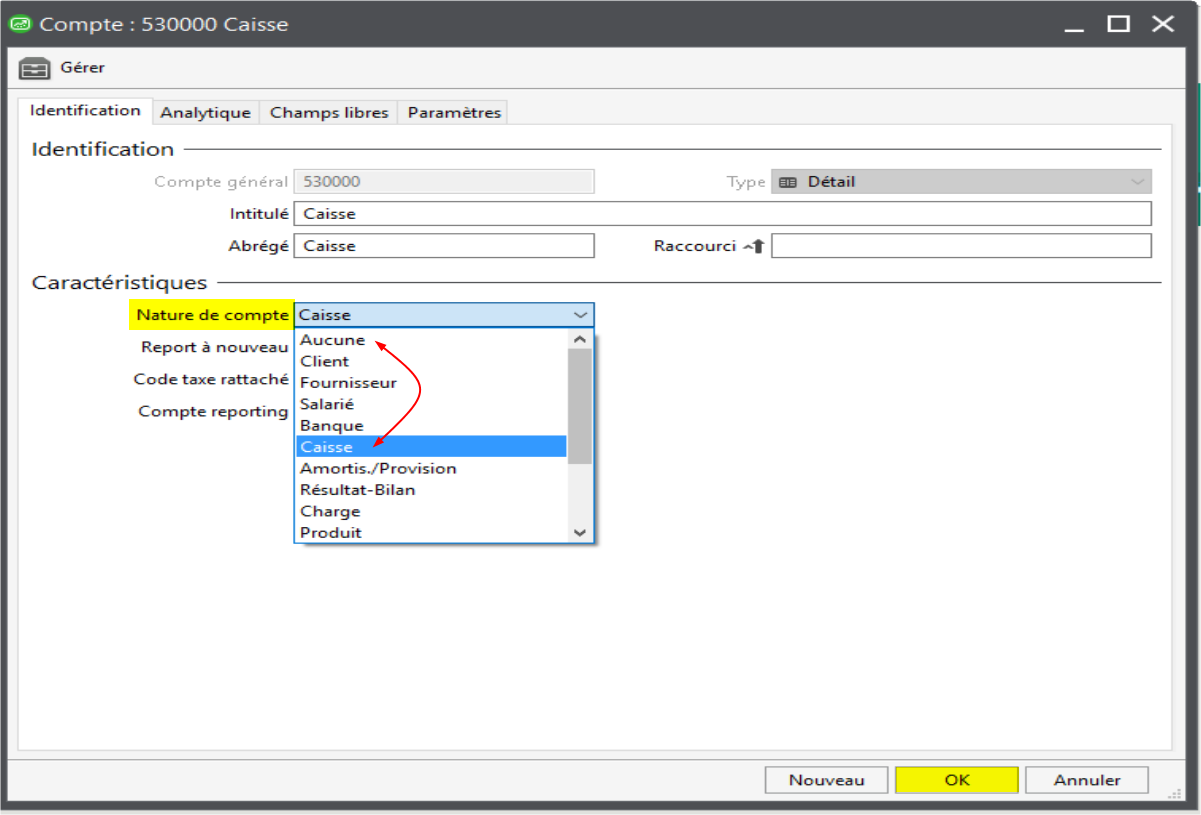Click the Détail type list icon
Screen dimensions: 1201x815
(x=788, y=182)
